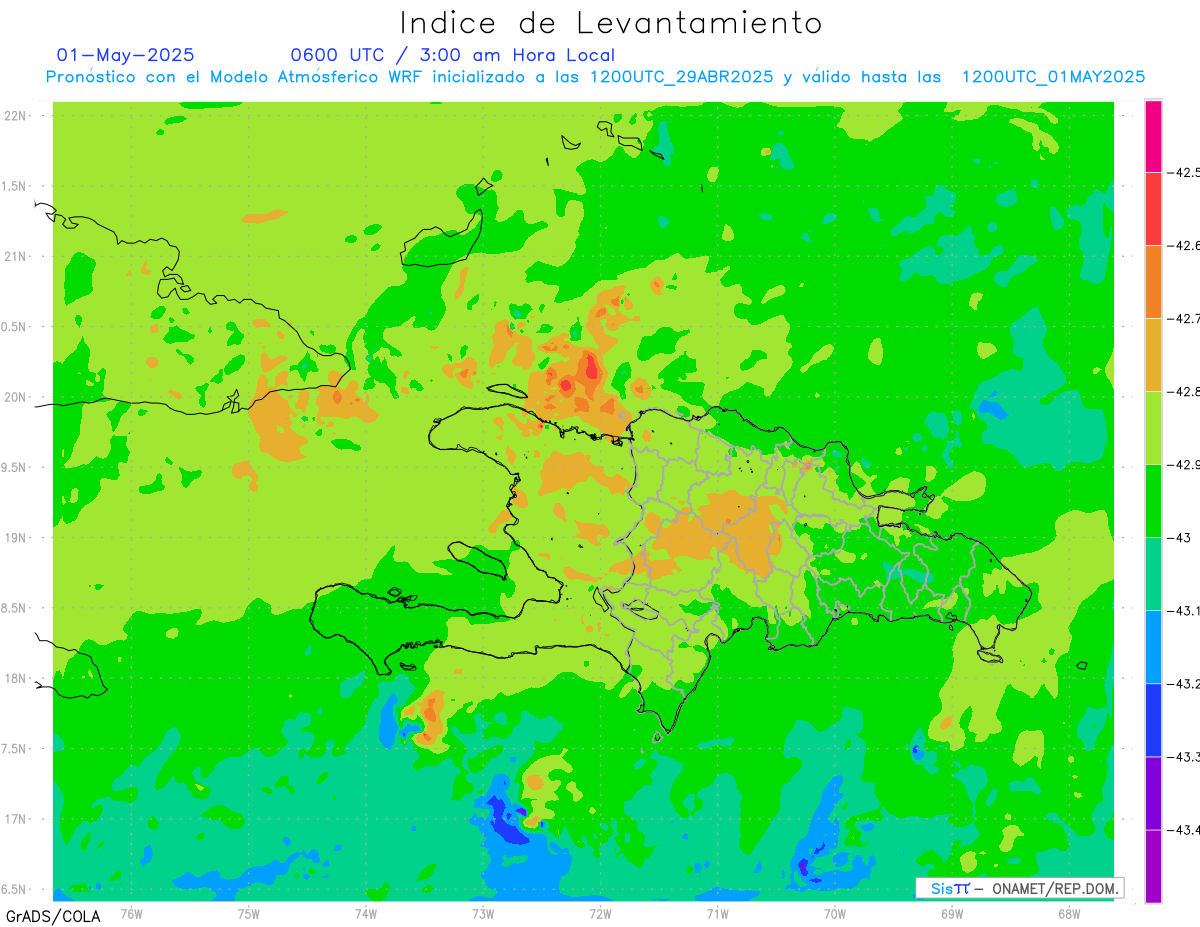Pick the dark orange swatch below -42.6
Screen dimensions: 1200x927
1153,282
